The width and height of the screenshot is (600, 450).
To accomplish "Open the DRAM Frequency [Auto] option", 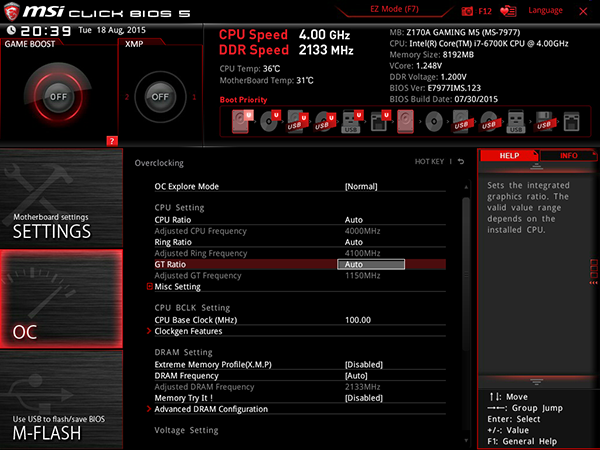I will [x=356, y=376].
